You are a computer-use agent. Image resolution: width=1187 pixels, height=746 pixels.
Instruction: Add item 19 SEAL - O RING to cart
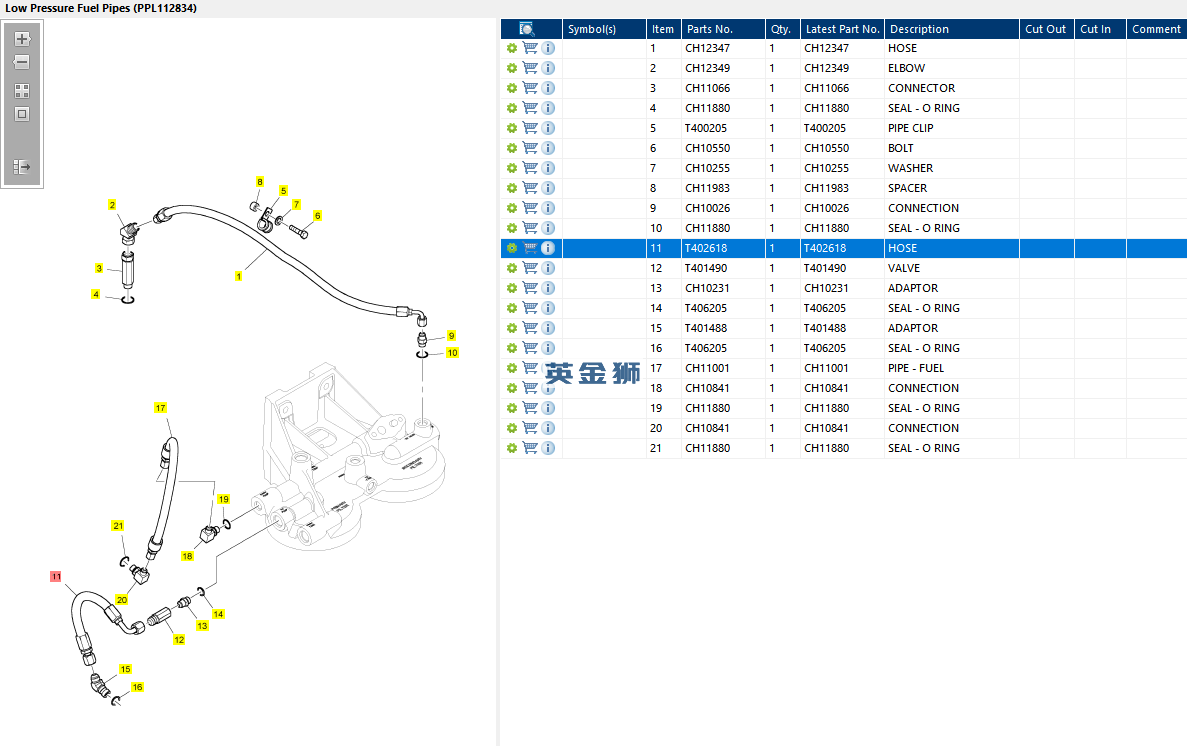pos(530,408)
